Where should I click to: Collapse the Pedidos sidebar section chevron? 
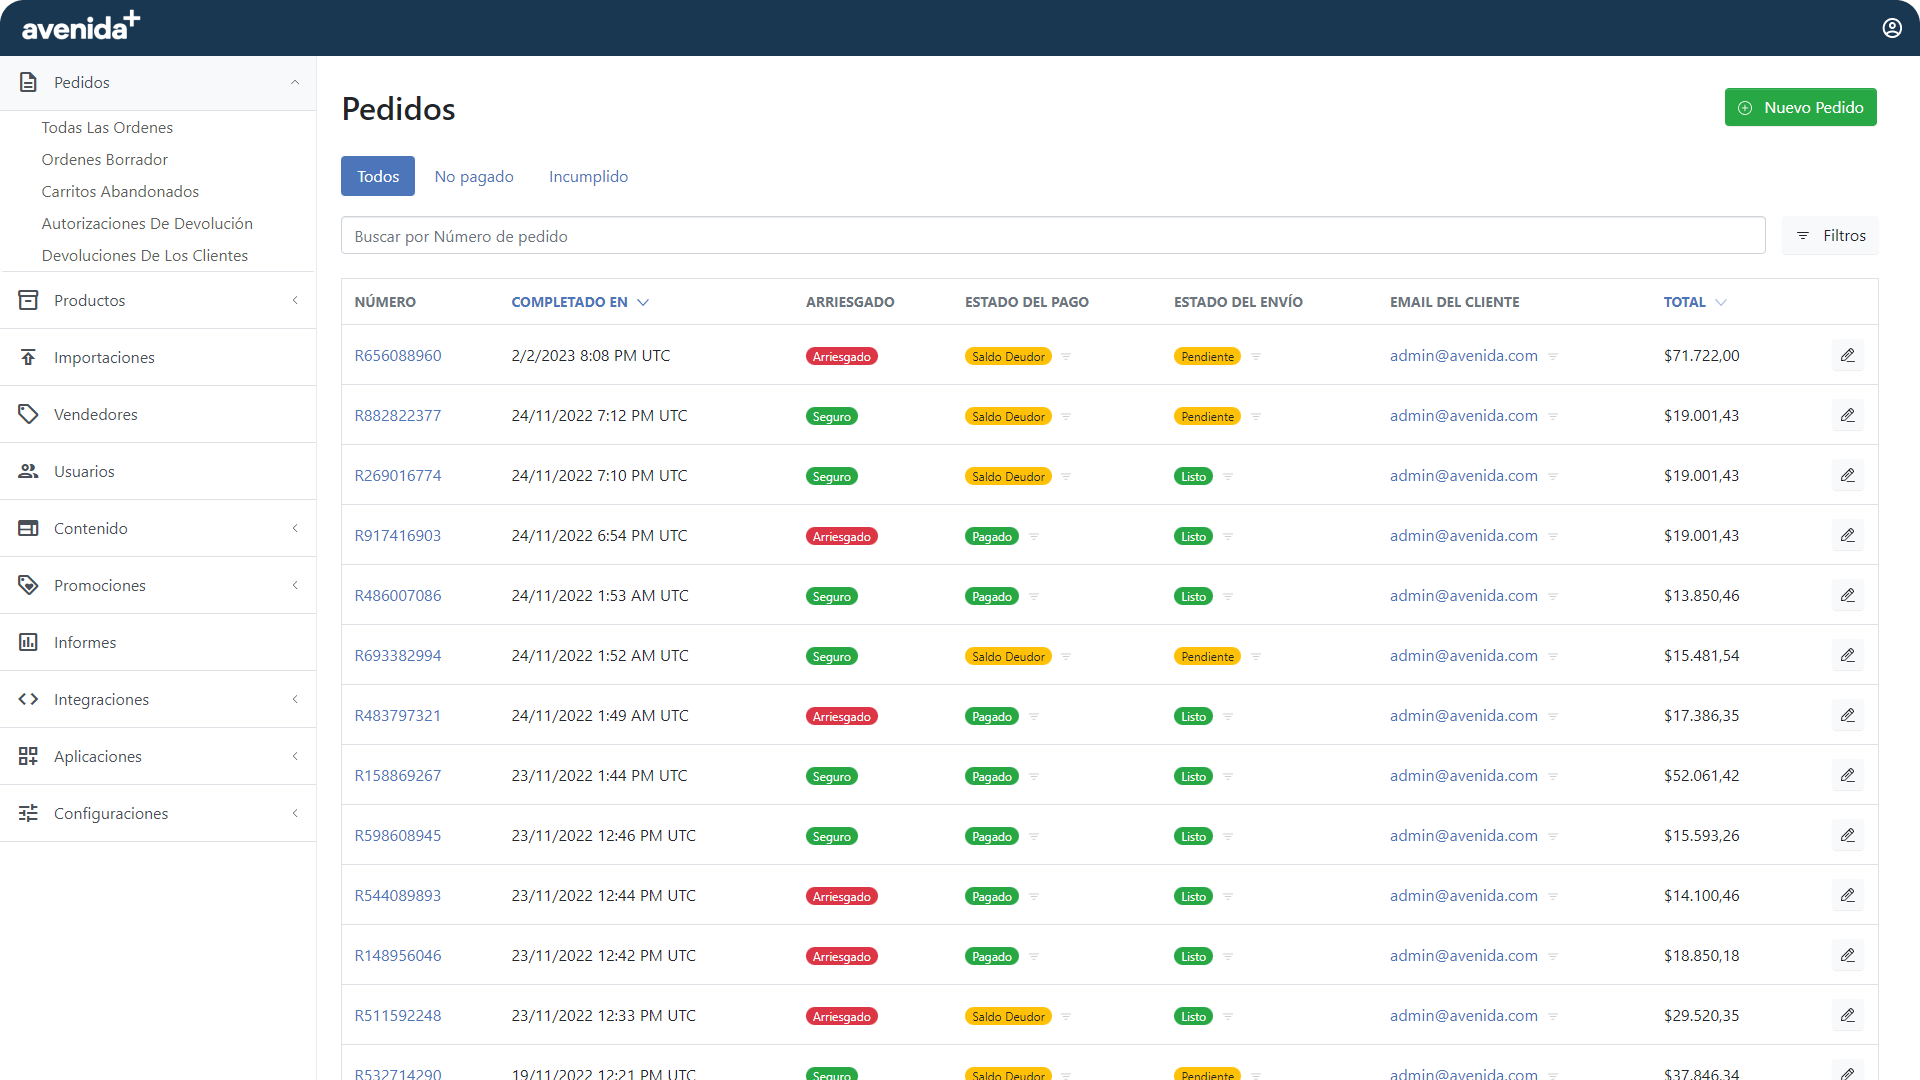click(295, 82)
